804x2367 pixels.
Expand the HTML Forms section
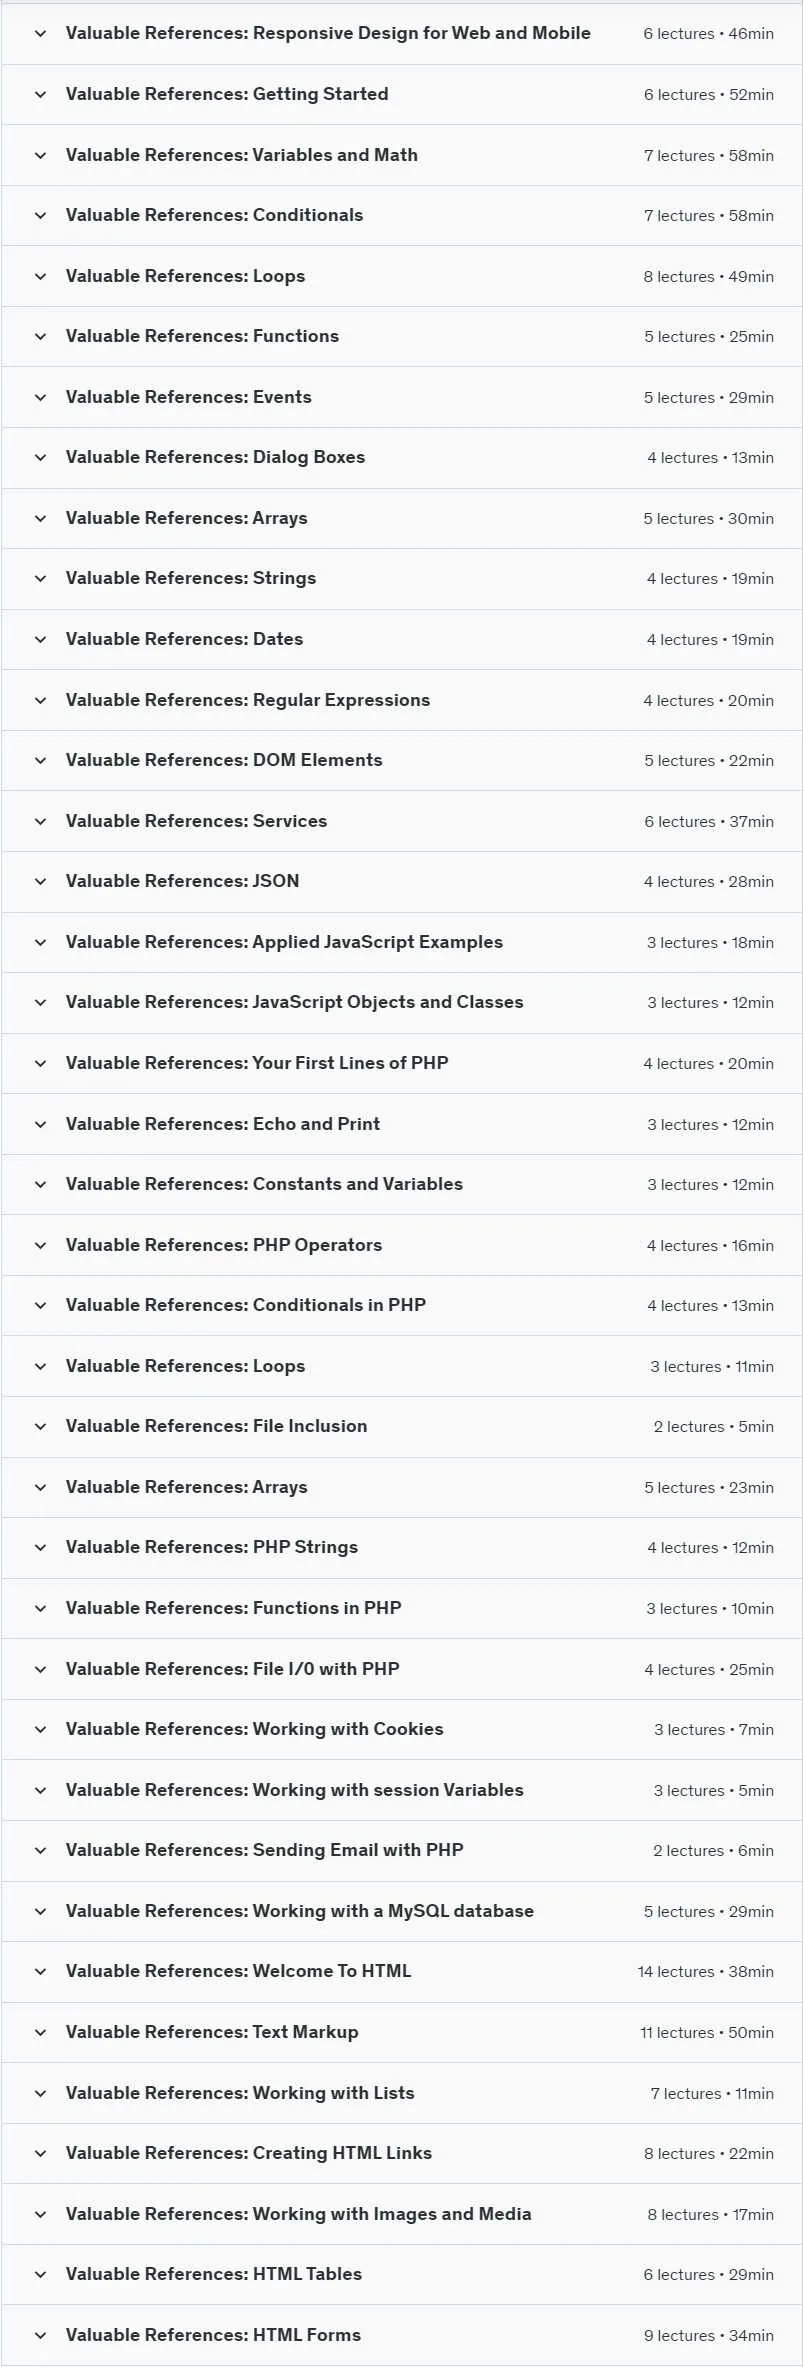pyautogui.click(x=402, y=2335)
